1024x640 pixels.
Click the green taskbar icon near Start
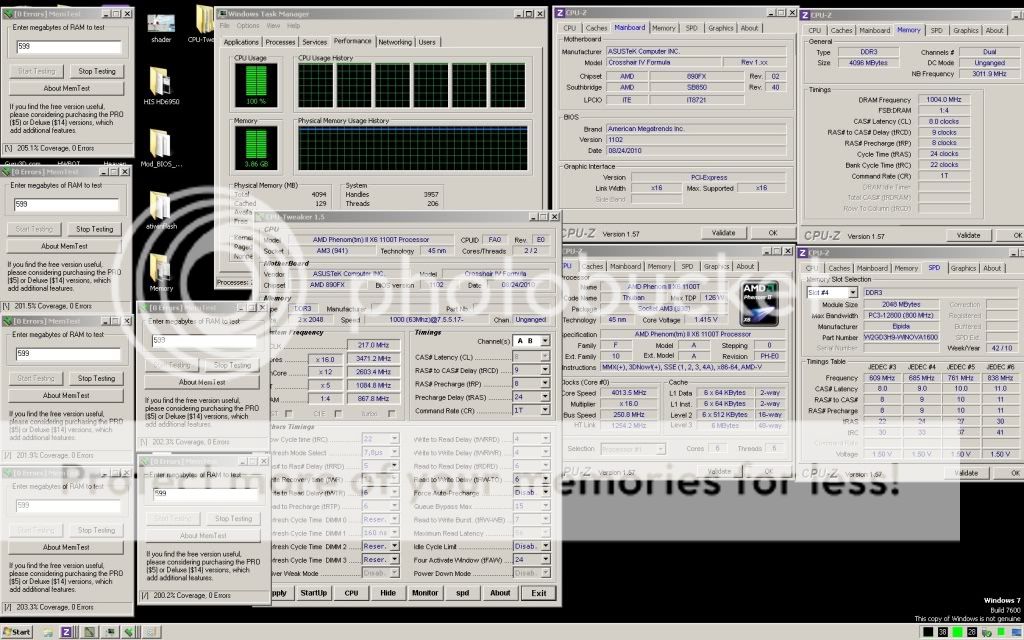click(131, 631)
